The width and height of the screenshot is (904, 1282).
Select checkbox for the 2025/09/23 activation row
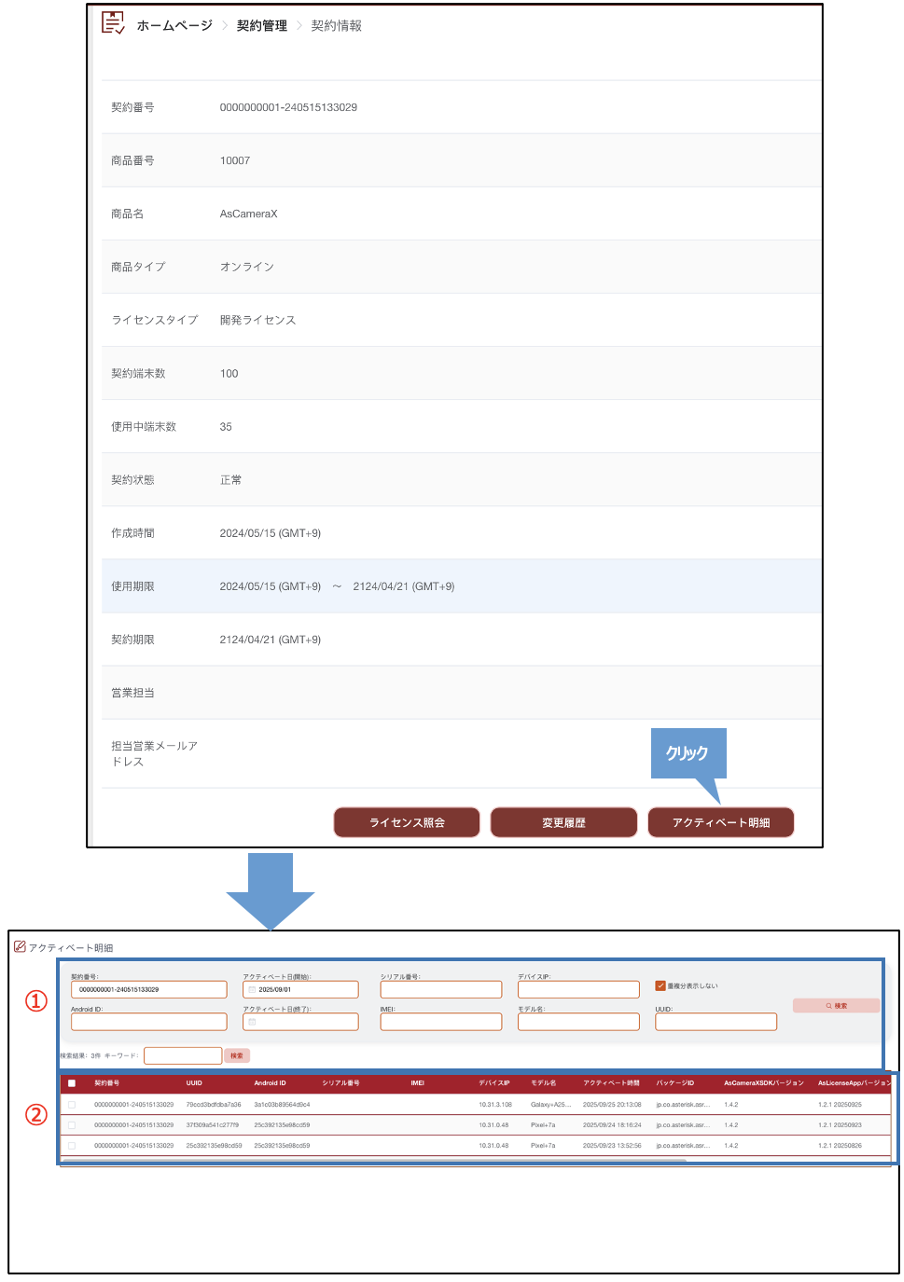coord(71,1145)
